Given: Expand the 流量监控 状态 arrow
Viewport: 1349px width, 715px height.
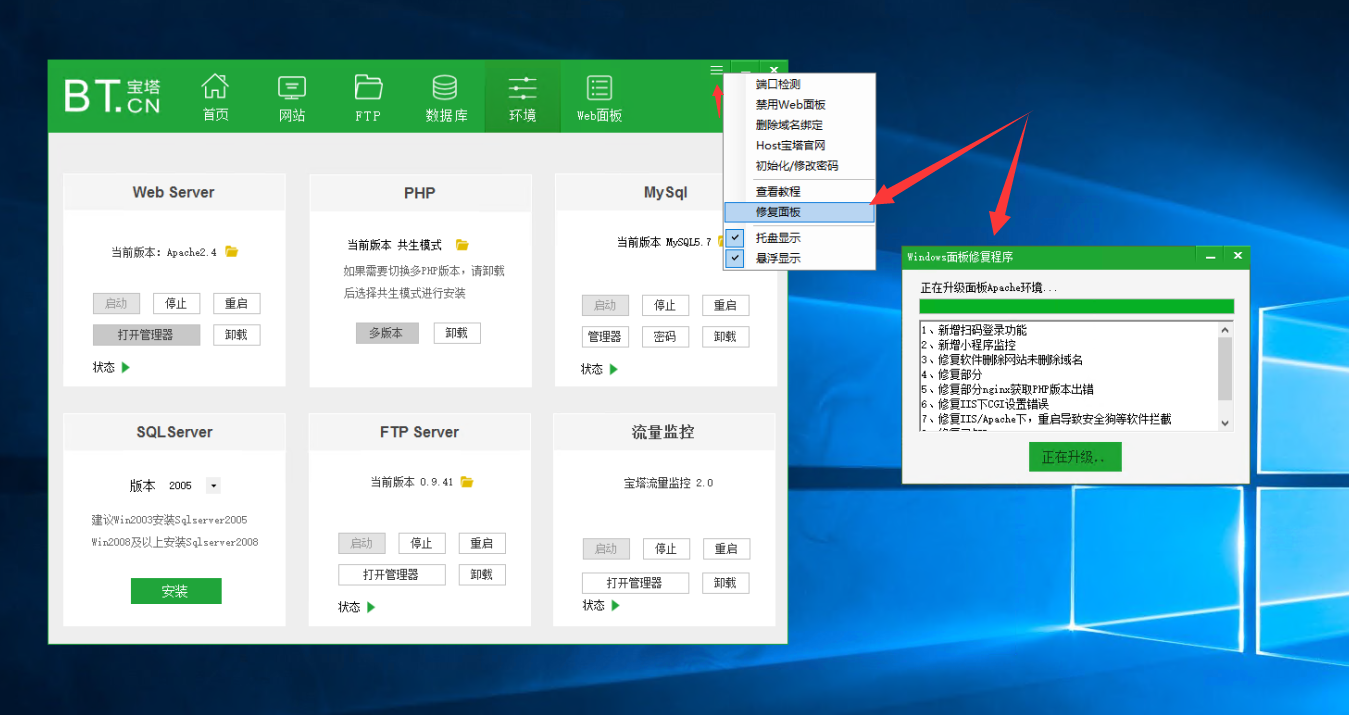Looking at the screenshot, I should tap(616, 605).
